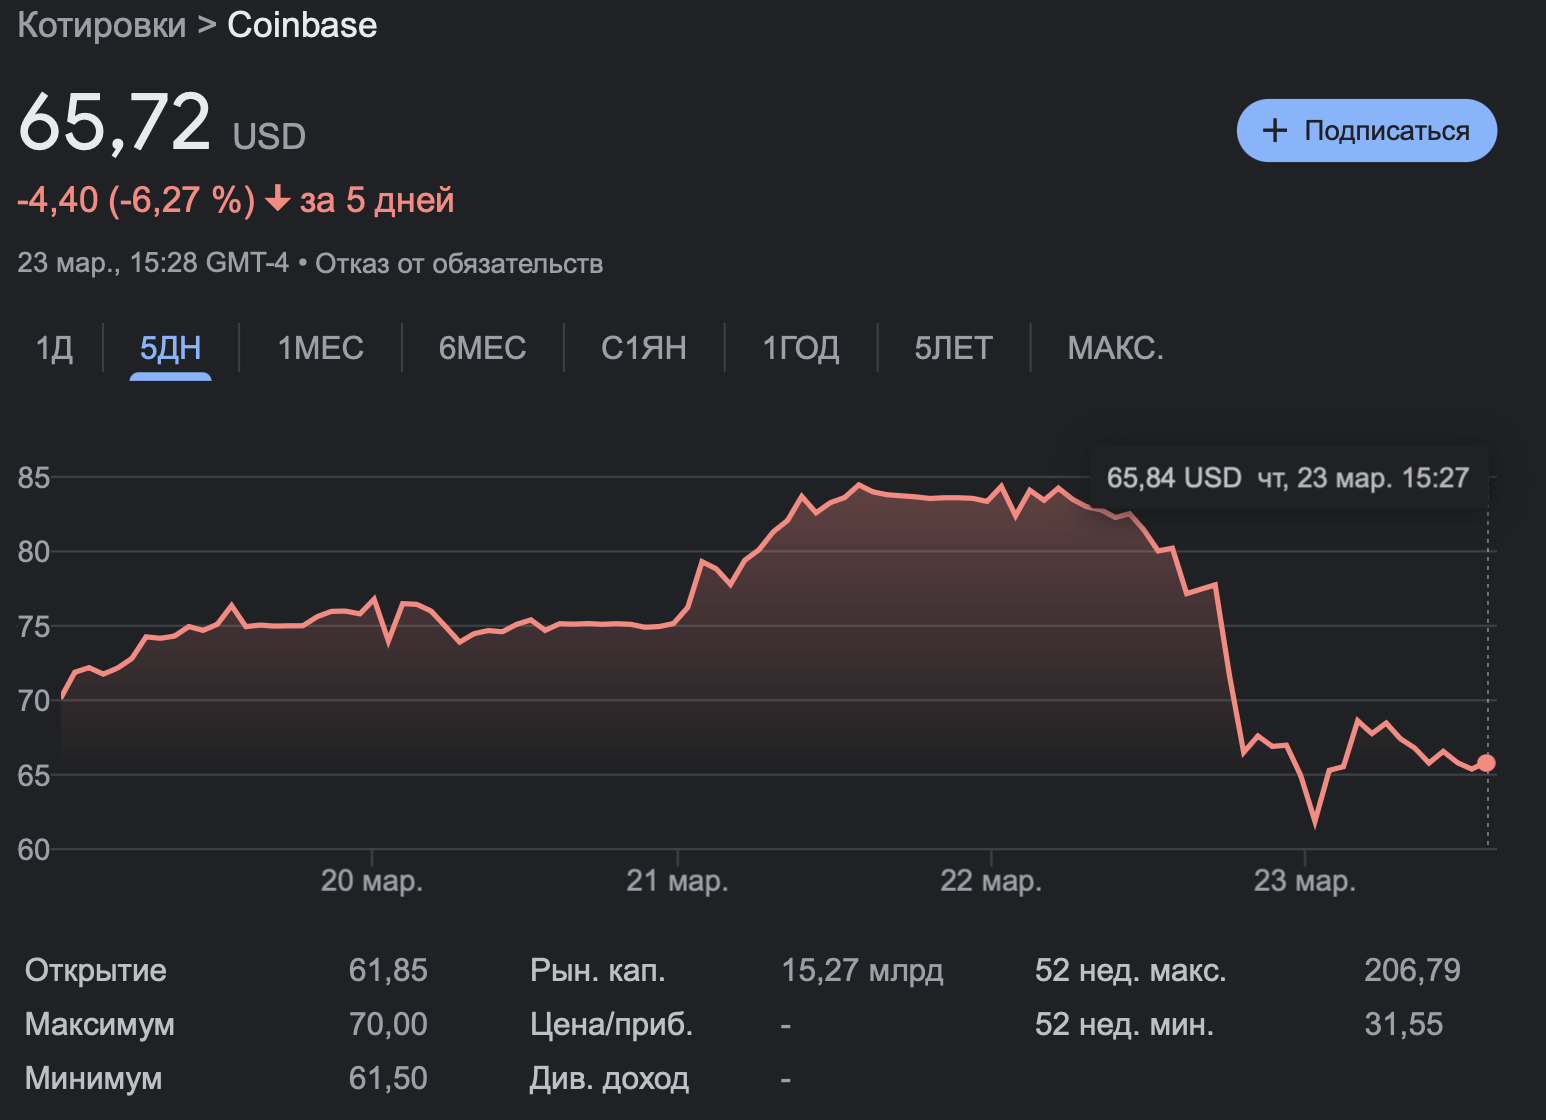Click the Див. доход label
The height and width of the screenshot is (1120, 1546).
pyautogui.click(x=609, y=1078)
